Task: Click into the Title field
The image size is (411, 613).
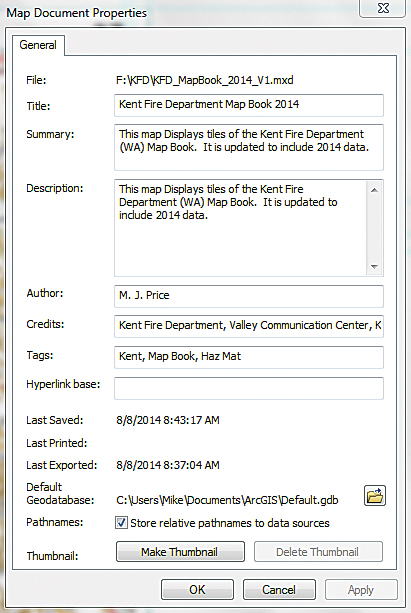Action: point(249,105)
